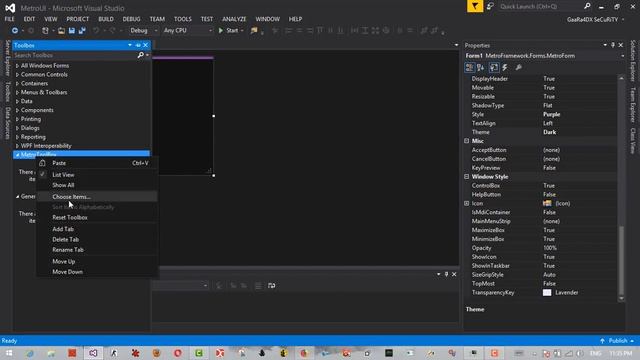This screenshot has width=640, height=360.
Task: Pin the Toolbox panel with auto-hide icon
Action: [138, 45]
